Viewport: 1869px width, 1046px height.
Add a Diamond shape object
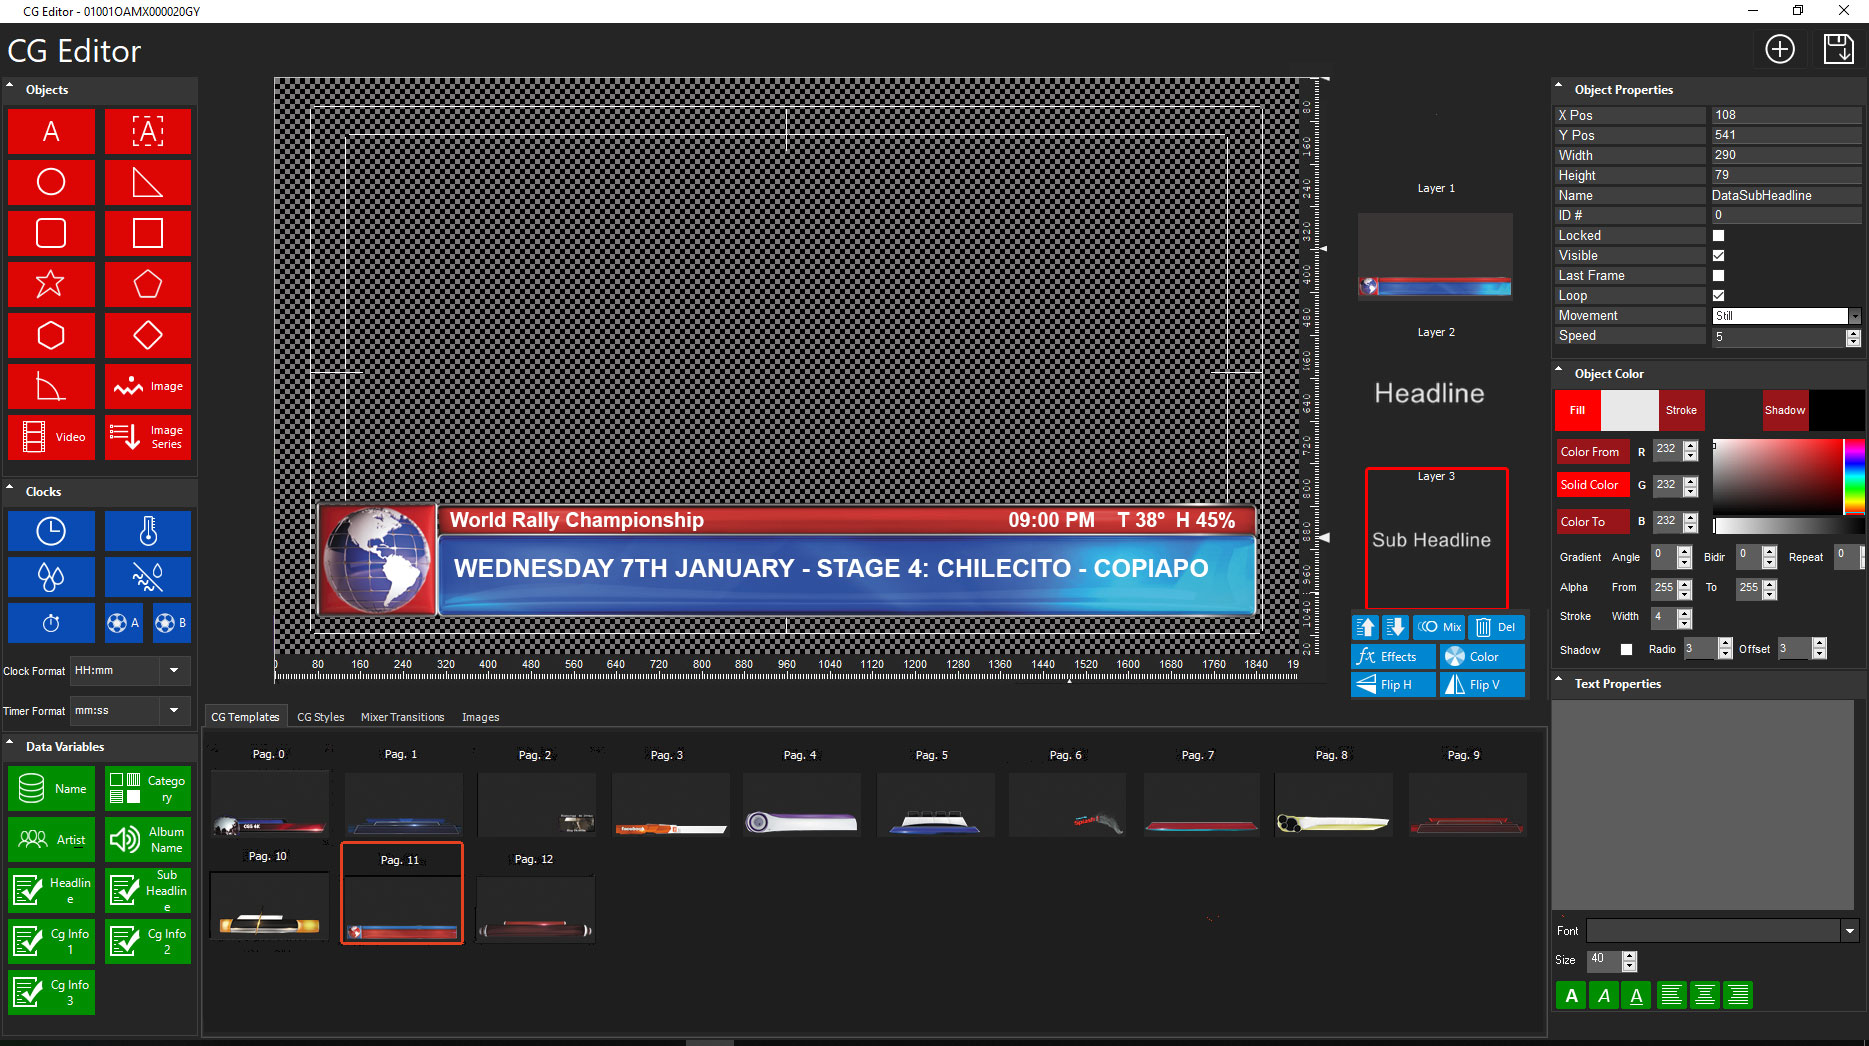pyautogui.click(x=148, y=335)
